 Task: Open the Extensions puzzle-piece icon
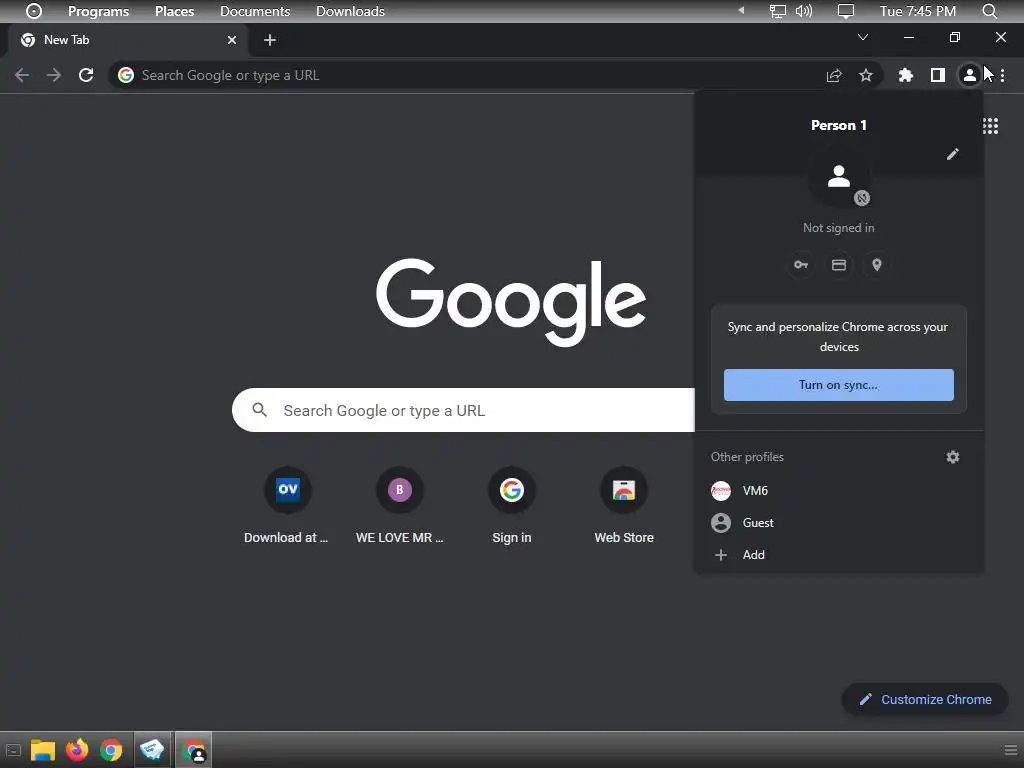click(x=905, y=75)
